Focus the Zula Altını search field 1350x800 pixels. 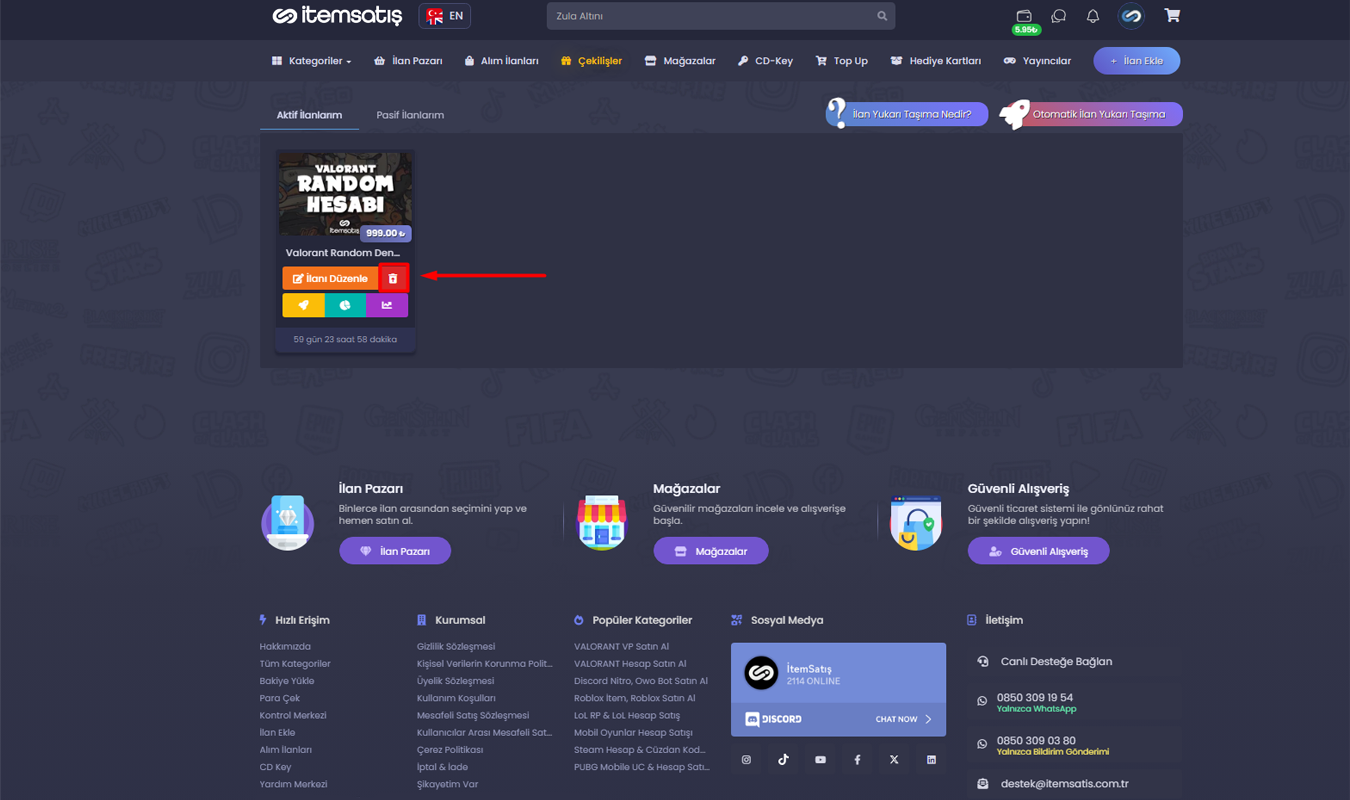(721, 16)
